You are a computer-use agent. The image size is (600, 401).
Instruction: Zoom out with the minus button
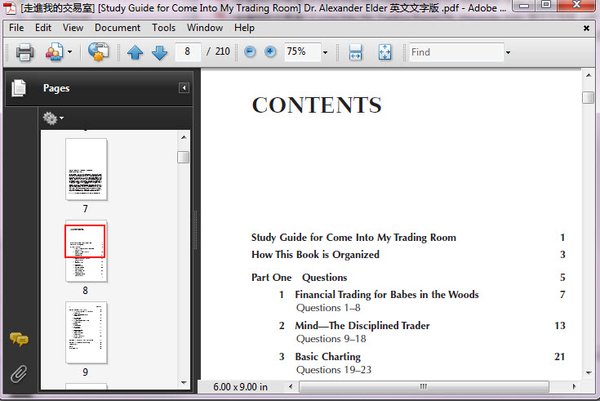(x=250, y=52)
